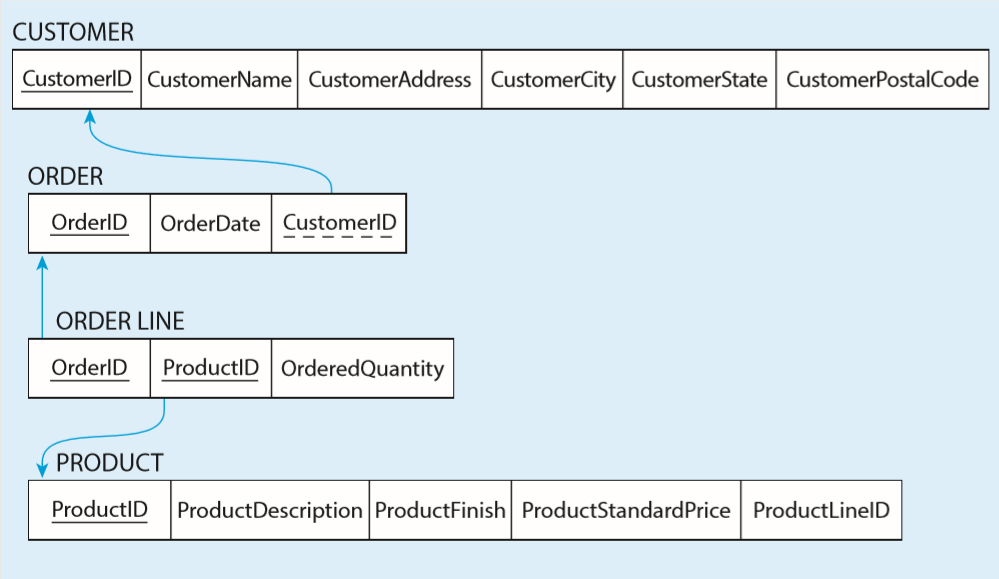Select dashed-underlined CustomerID in ORDER table
Image resolution: width=999 pixels, height=579 pixels.
pyautogui.click(x=339, y=223)
